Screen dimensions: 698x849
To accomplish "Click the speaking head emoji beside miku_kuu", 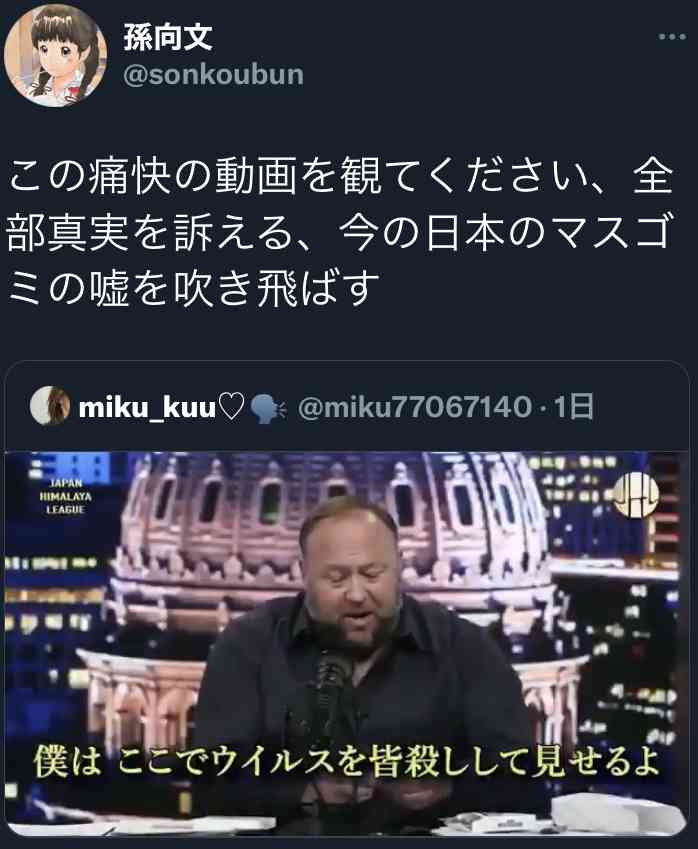I will pyautogui.click(x=268, y=408).
